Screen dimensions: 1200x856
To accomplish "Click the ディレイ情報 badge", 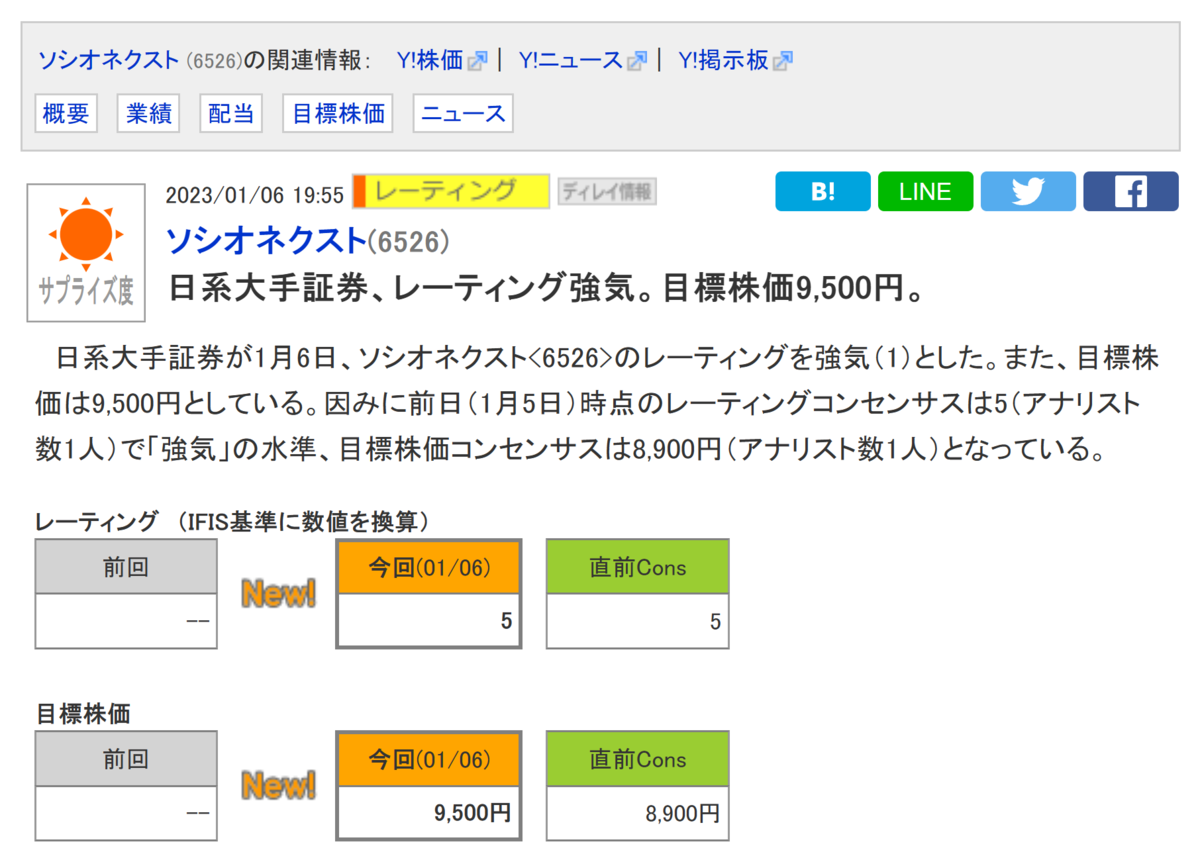I will tap(607, 191).
